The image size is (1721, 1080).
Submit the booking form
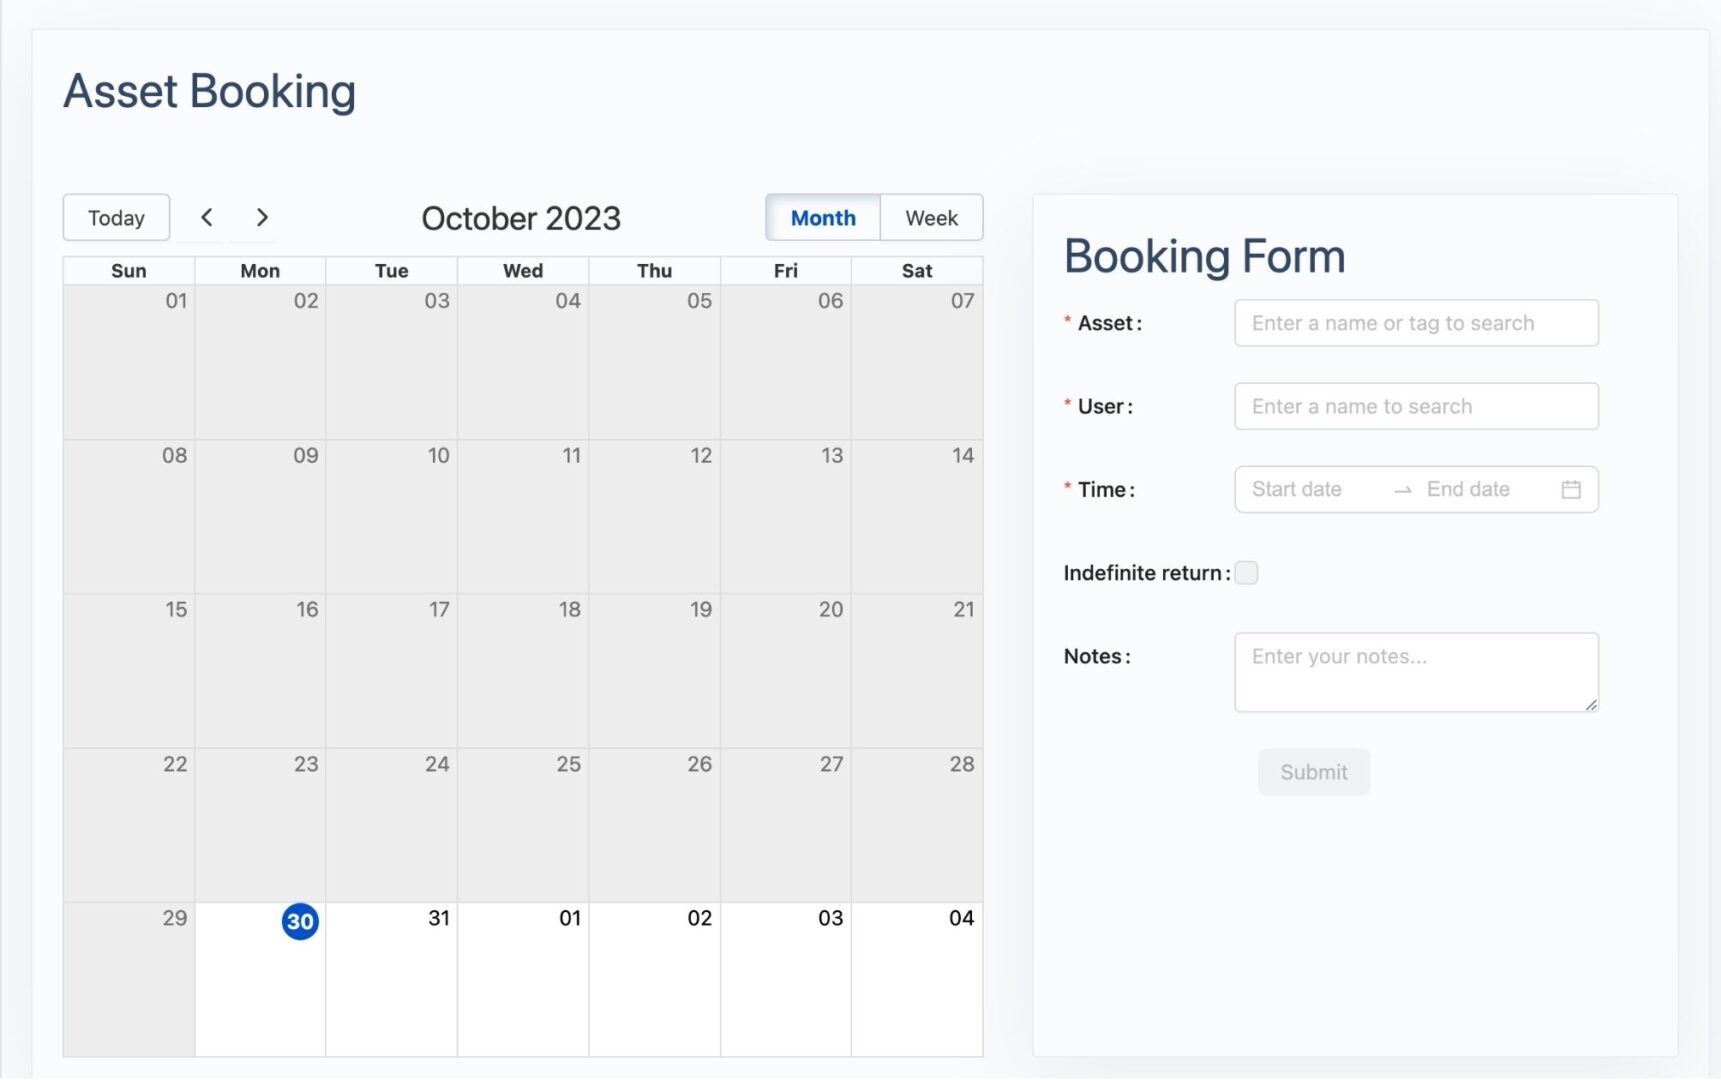pyautogui.click(x=1314, y=772)
